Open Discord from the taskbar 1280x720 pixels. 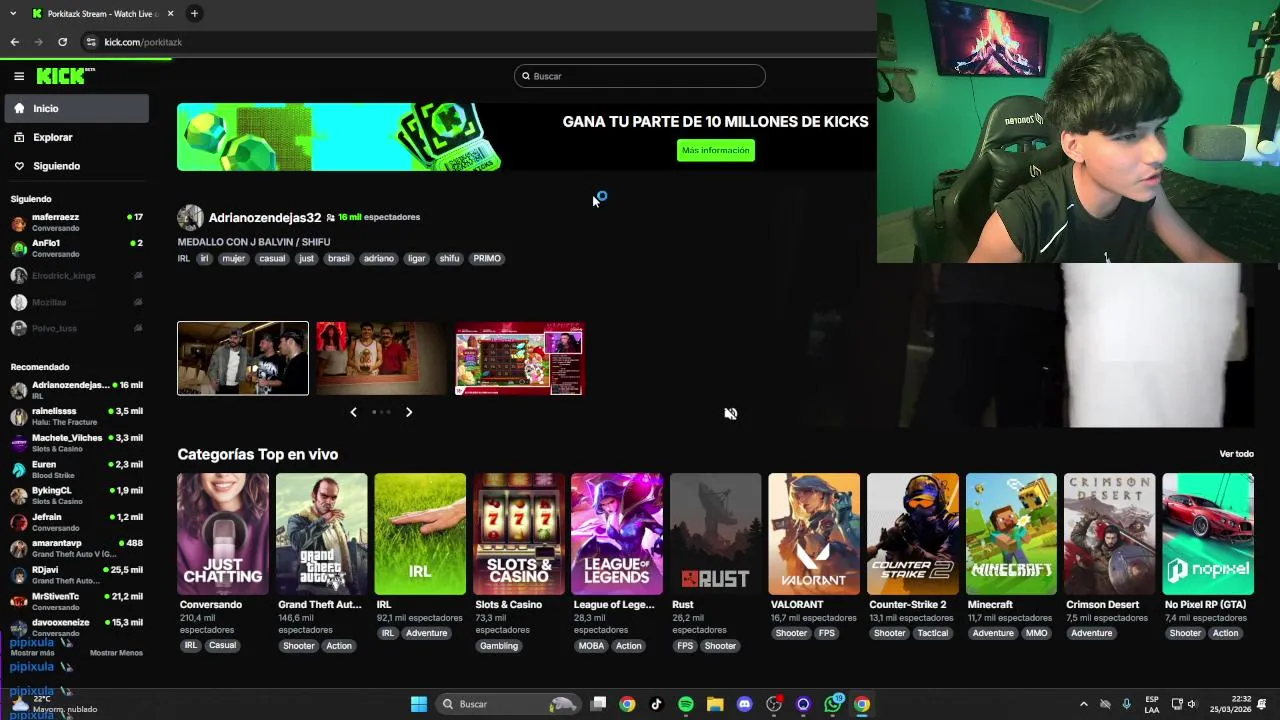click(x=744, y=704)
